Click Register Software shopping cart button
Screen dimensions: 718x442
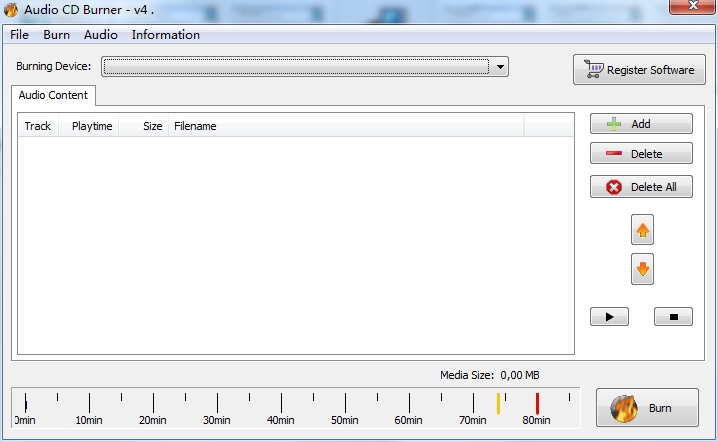tap(639, 70)
